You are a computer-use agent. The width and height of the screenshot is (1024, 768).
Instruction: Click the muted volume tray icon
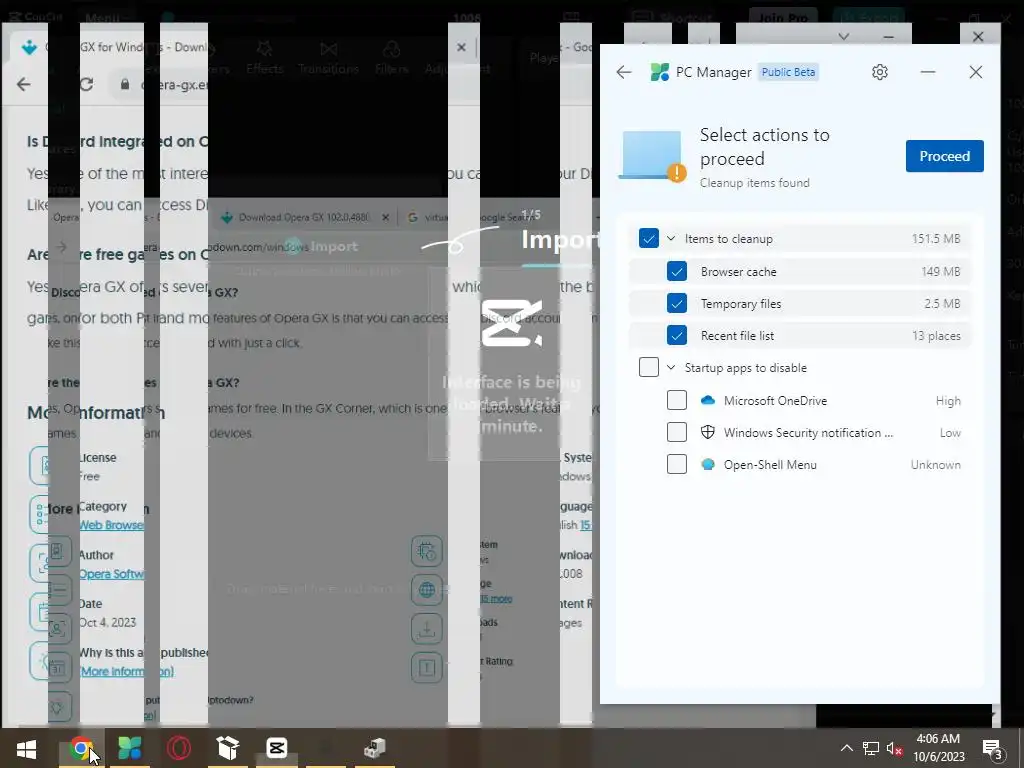[894, 748]
